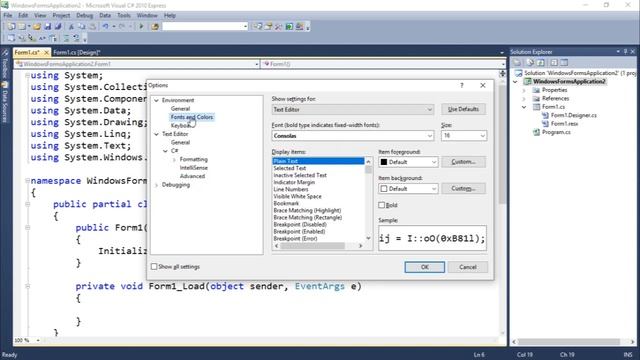Click the Properties Window toolbar icon
Image resolution: width=640 pixels, height=360 pixels.
[x=268, y=27]
